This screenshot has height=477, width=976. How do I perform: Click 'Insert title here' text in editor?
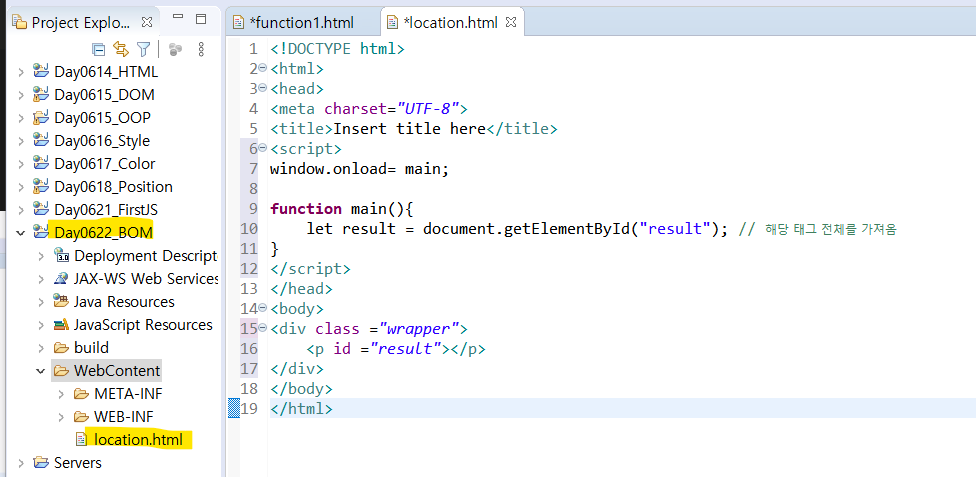click(x=409, y=130)
